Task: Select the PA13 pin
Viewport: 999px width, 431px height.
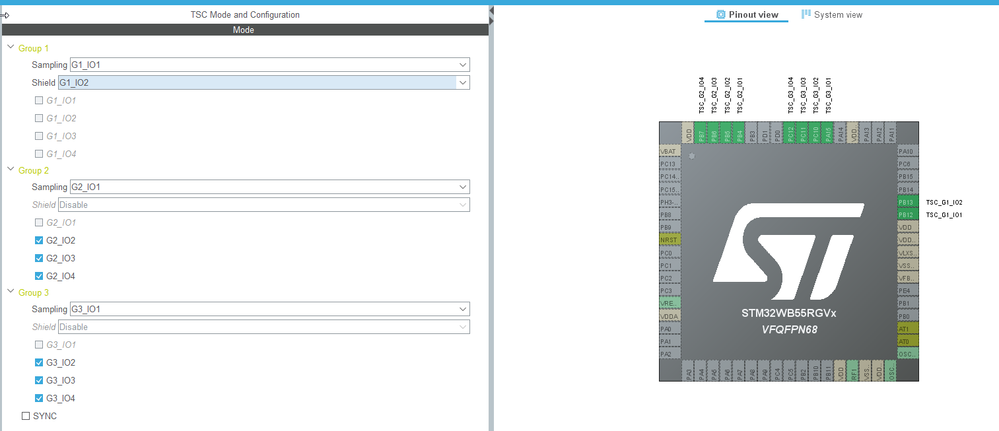Action: (866, 133)
